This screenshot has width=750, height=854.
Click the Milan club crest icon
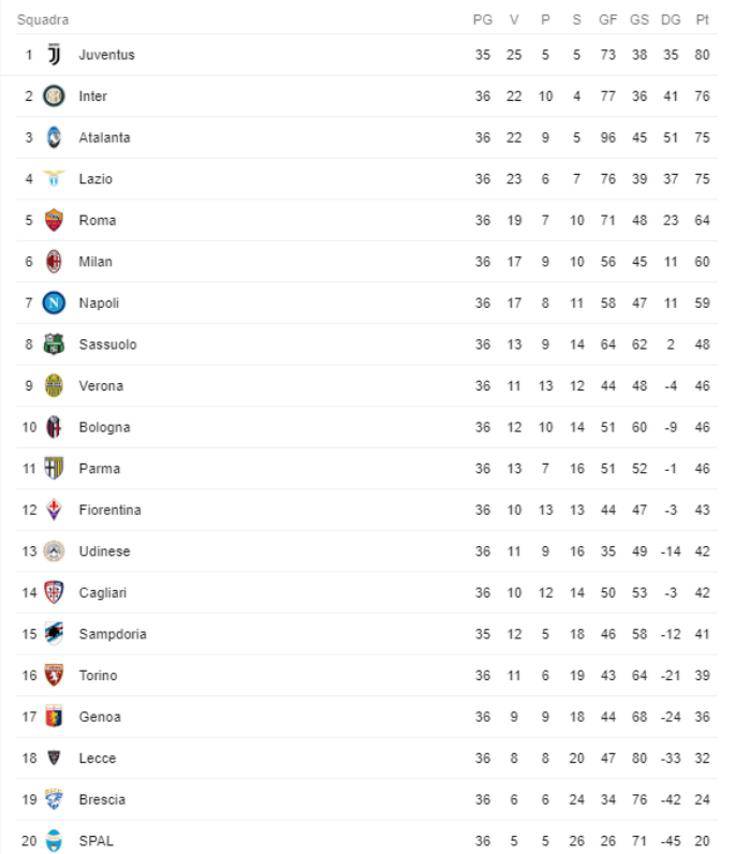click(x=54, y=262)
